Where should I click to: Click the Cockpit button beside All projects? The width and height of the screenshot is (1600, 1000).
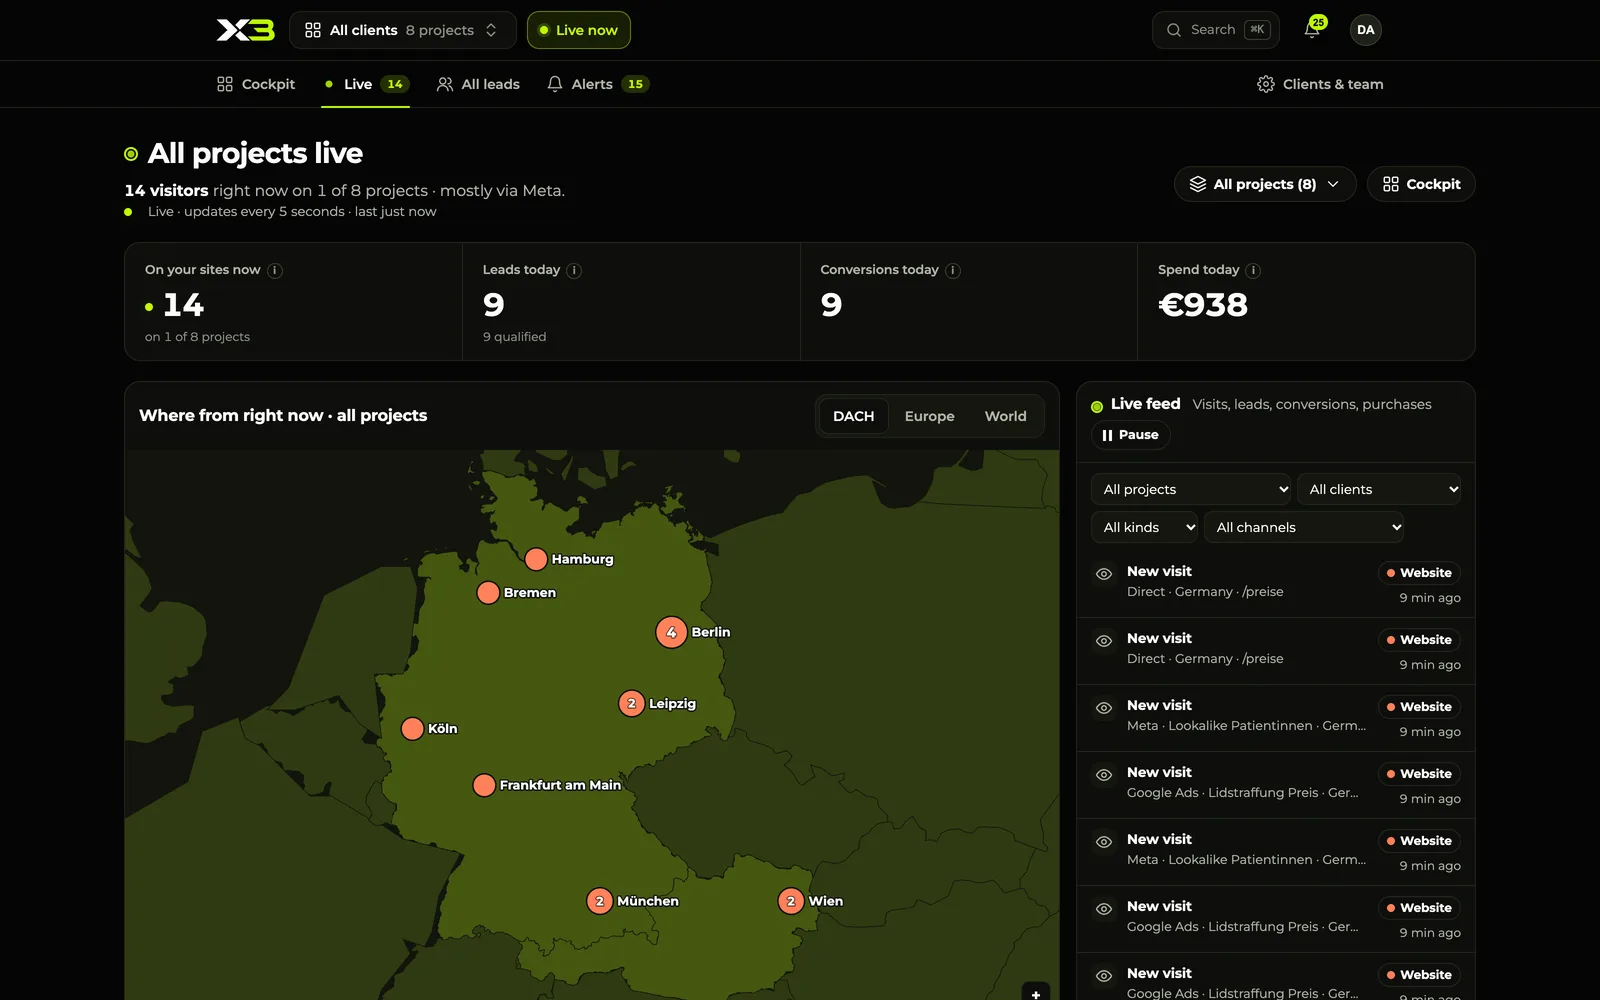(1421, 184)
